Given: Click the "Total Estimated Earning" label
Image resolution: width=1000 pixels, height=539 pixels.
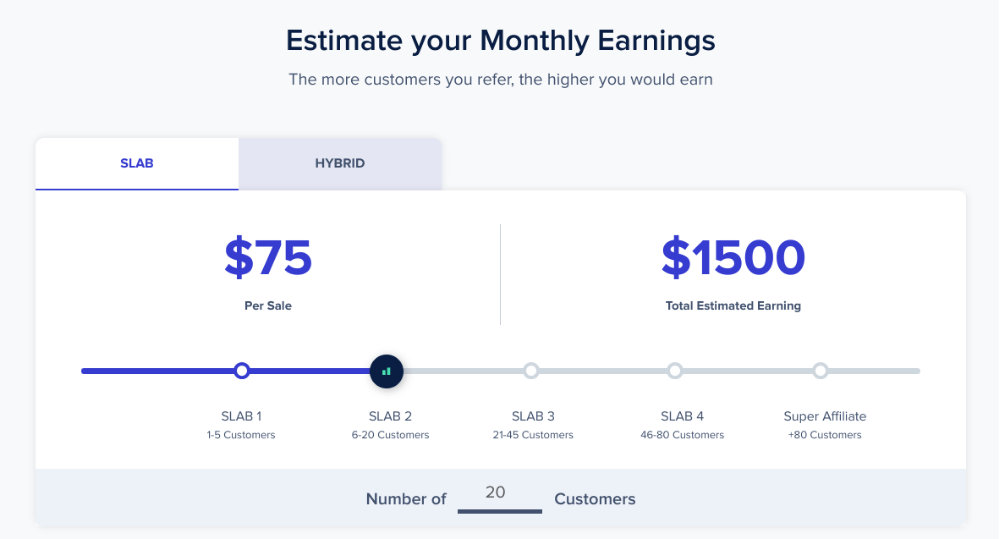Looking at the screenshot, I should point(733,306).
